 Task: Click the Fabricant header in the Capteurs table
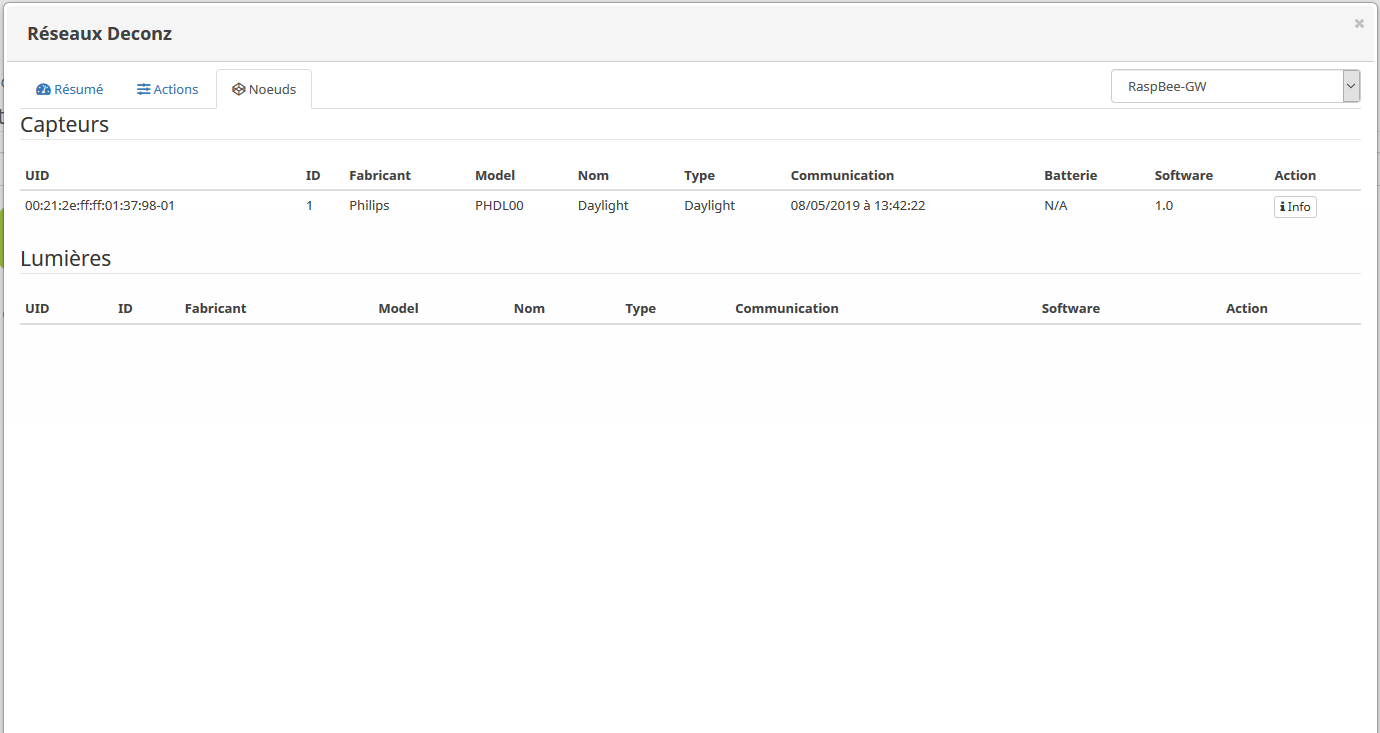pyautogui.click(x=380, y=175)
